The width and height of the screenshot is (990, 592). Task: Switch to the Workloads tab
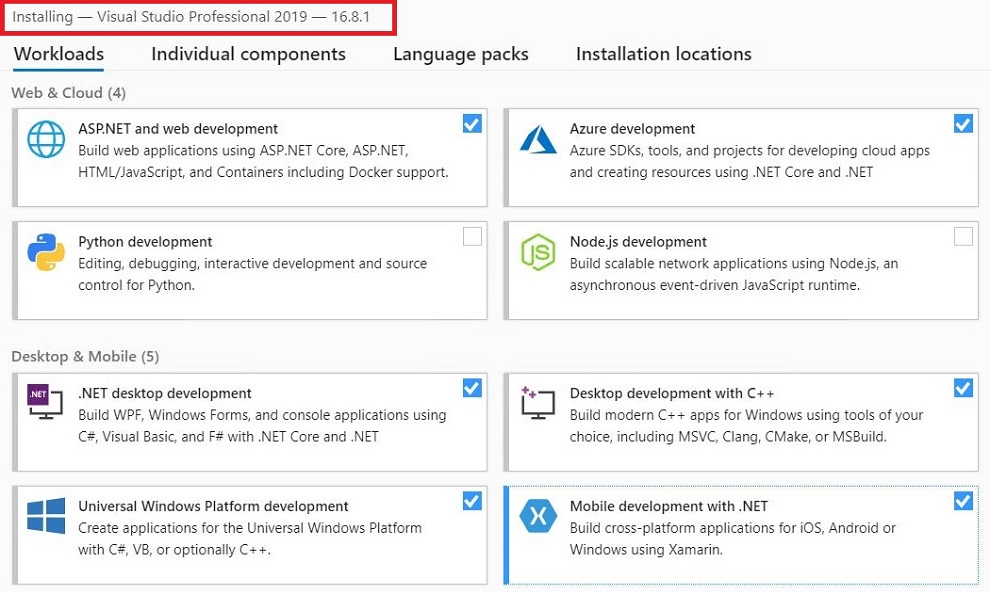click(59, 54)
